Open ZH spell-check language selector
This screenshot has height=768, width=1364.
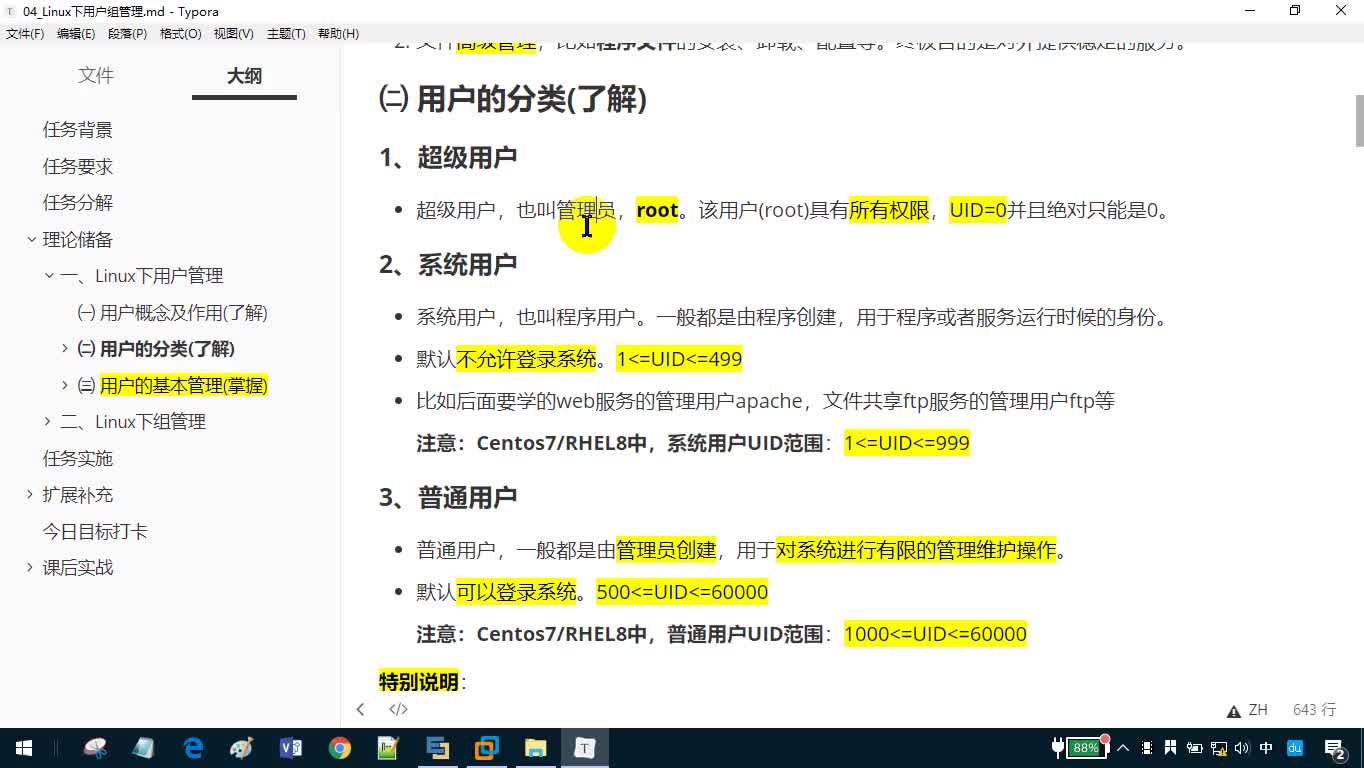(1258, 709)
